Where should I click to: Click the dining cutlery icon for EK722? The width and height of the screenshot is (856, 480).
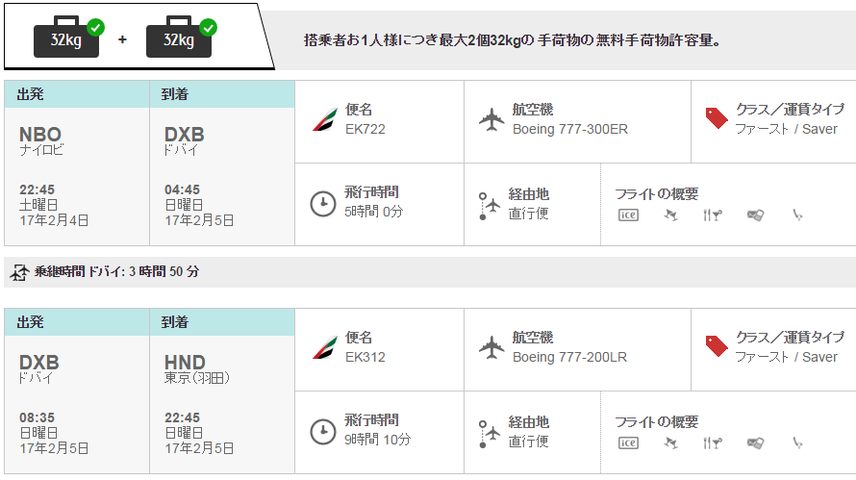tap(712, 215)
